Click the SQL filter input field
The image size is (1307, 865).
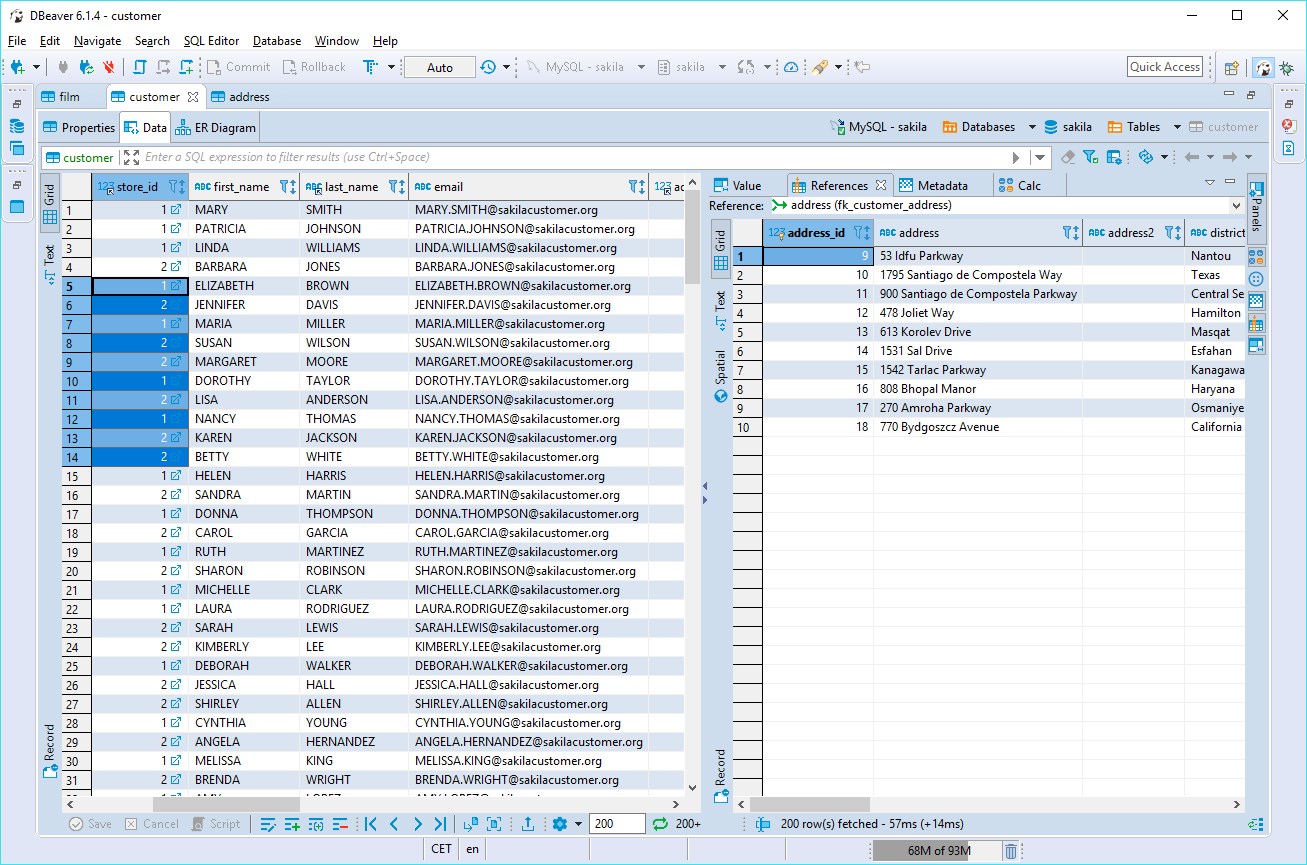coord(400,158)
